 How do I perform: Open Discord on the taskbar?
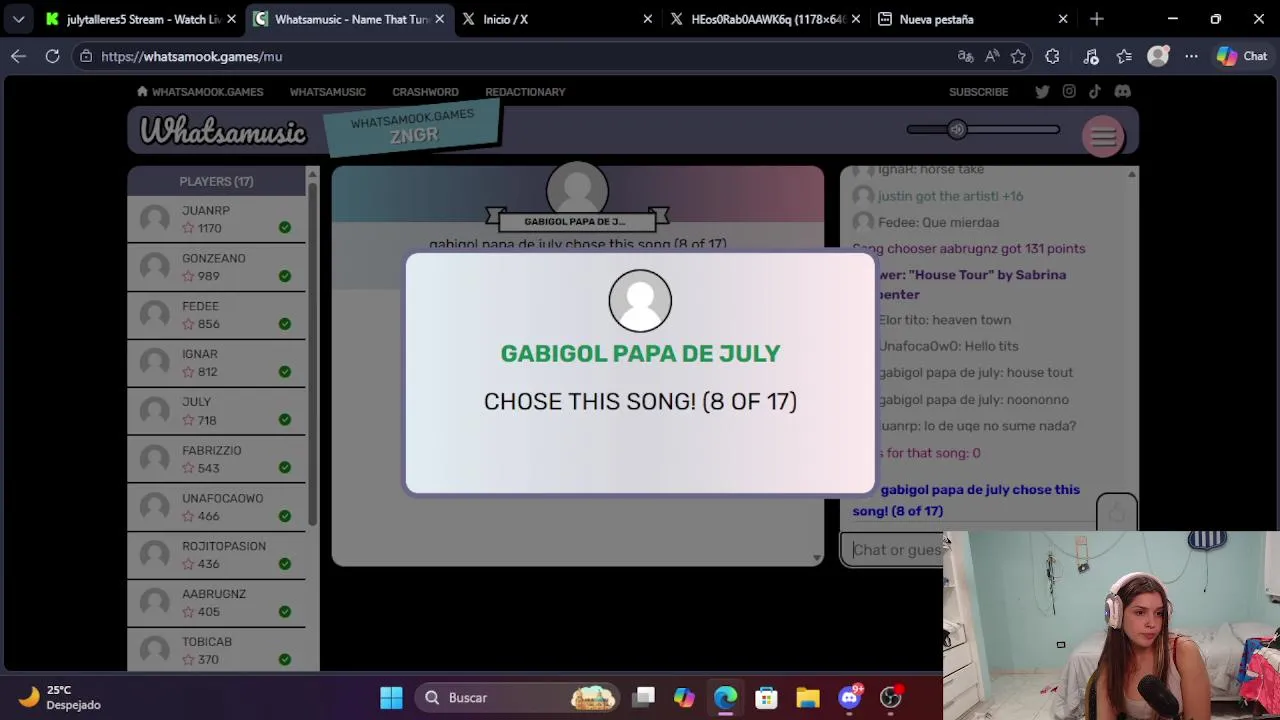point(850,697)
